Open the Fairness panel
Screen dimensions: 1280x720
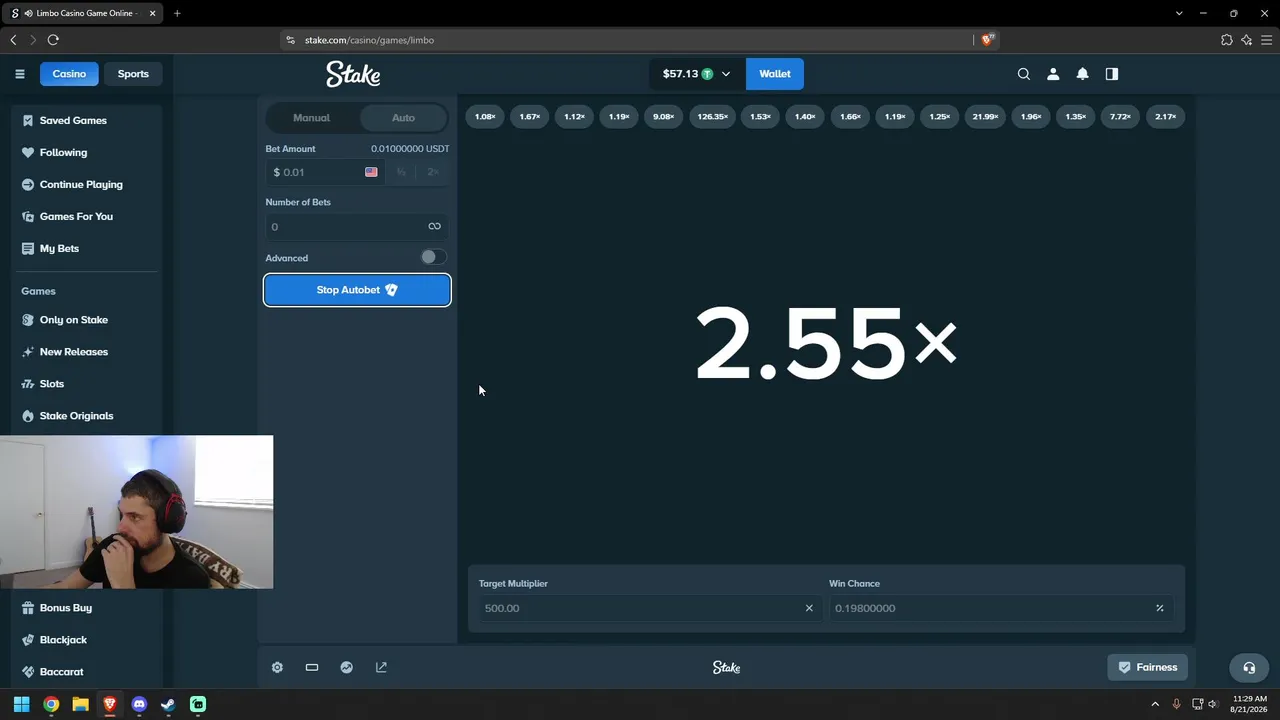pos(1147,667)
